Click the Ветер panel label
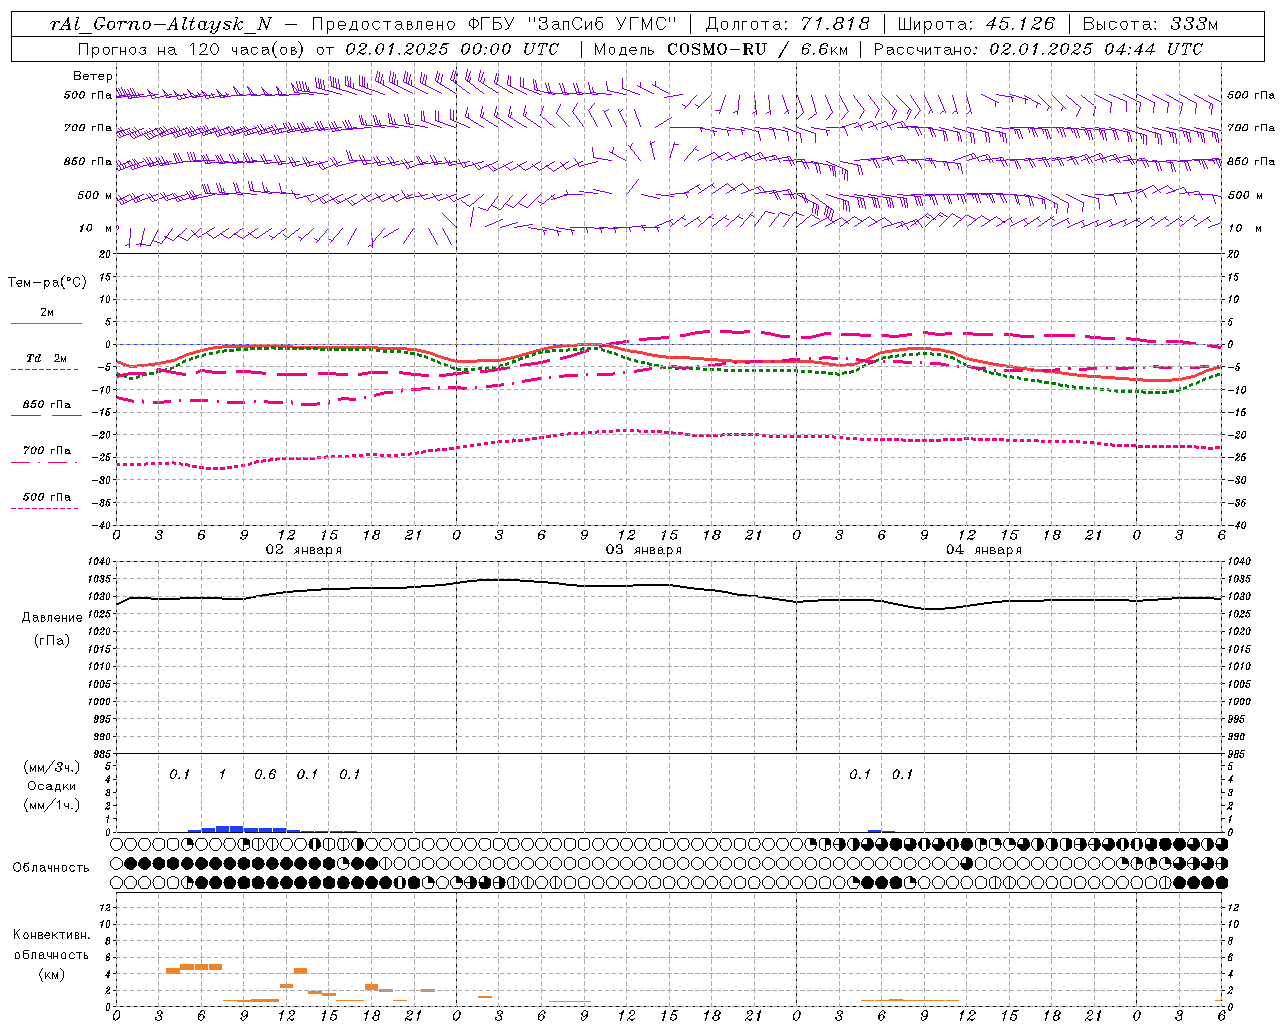The width and height of the screenshot is (1280, 1024). (93, 76)
